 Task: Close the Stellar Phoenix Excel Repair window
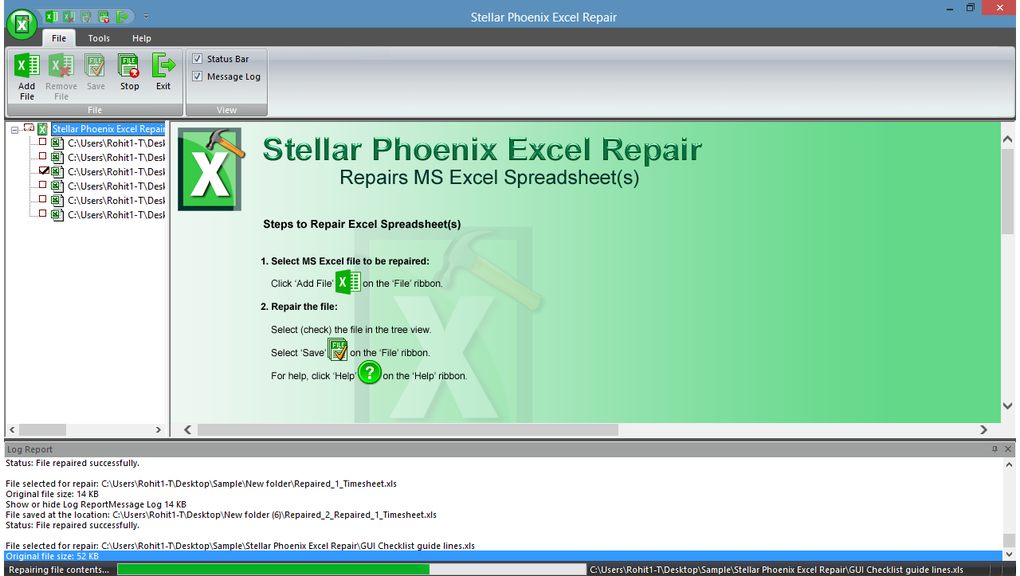(1000, 8)
